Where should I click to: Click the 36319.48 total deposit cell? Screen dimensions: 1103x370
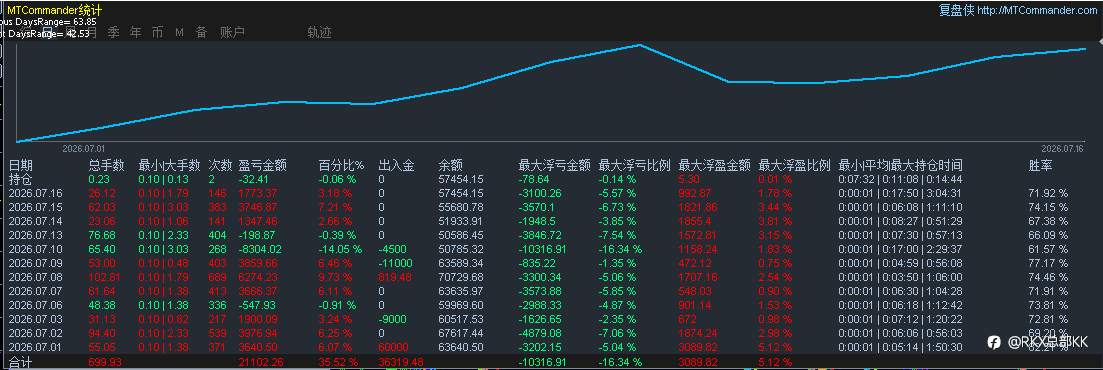click(400, 362)
